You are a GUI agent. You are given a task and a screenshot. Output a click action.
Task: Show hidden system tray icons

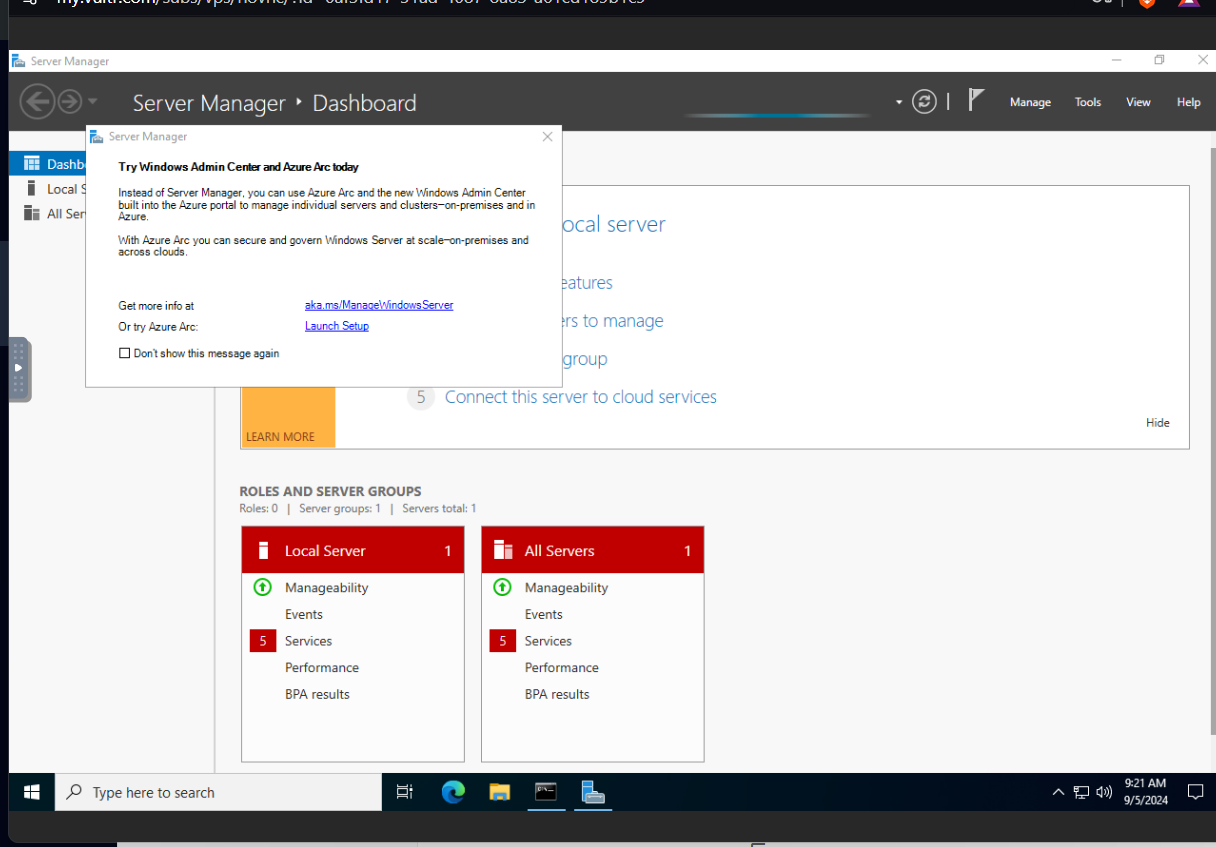click(x=1058, y=792)
